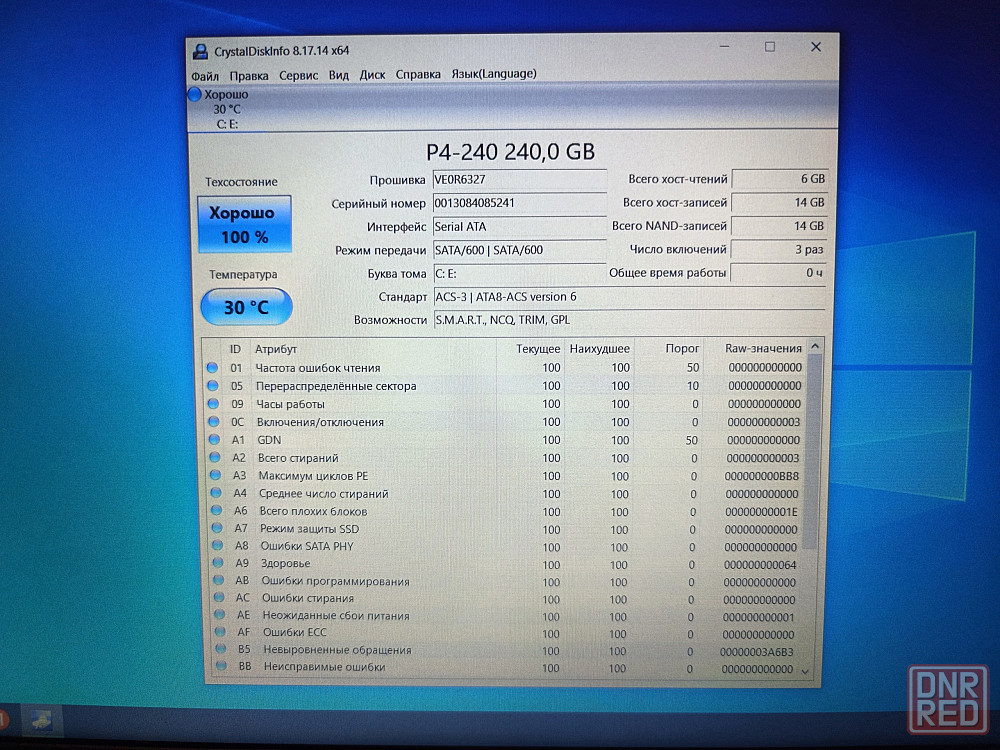Click the transfer mode field SATA/600 | SATA/600

(x=519, y=250)
